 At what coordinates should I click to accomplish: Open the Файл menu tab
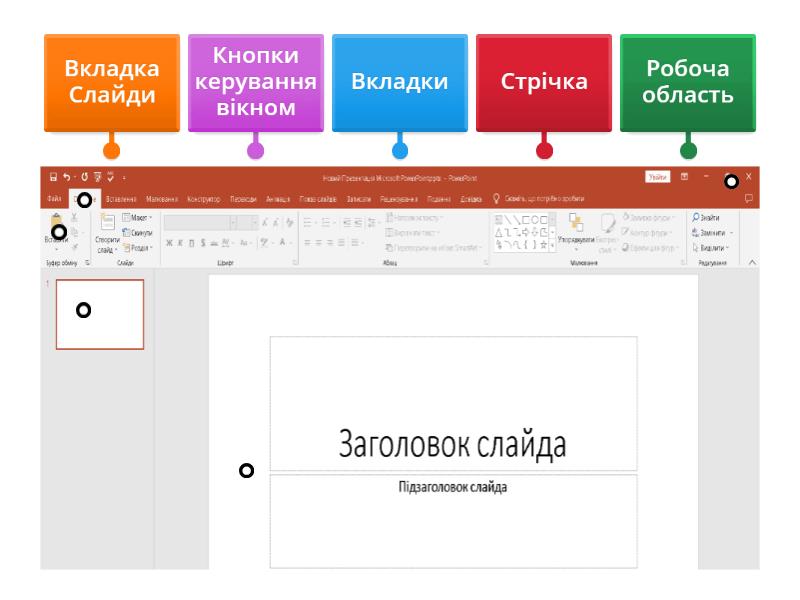pos(54,199)
